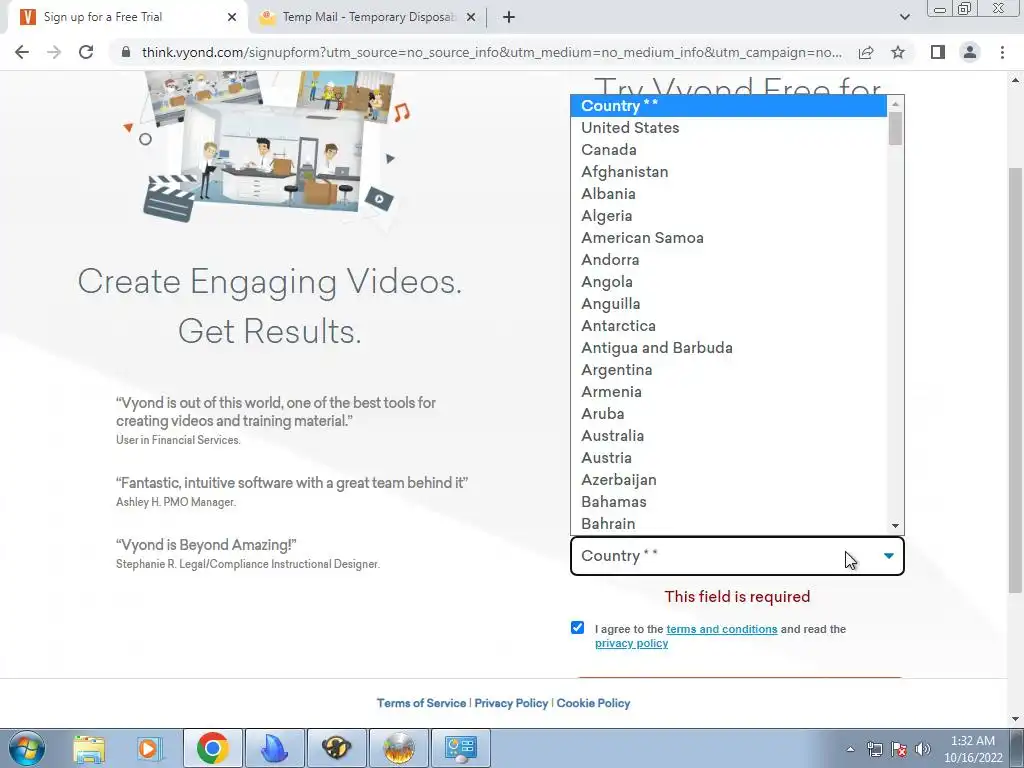Viewport: 1024px width, 768px height.
Task: Go forward using the browser forward arrow
Action: click(54, 52)
